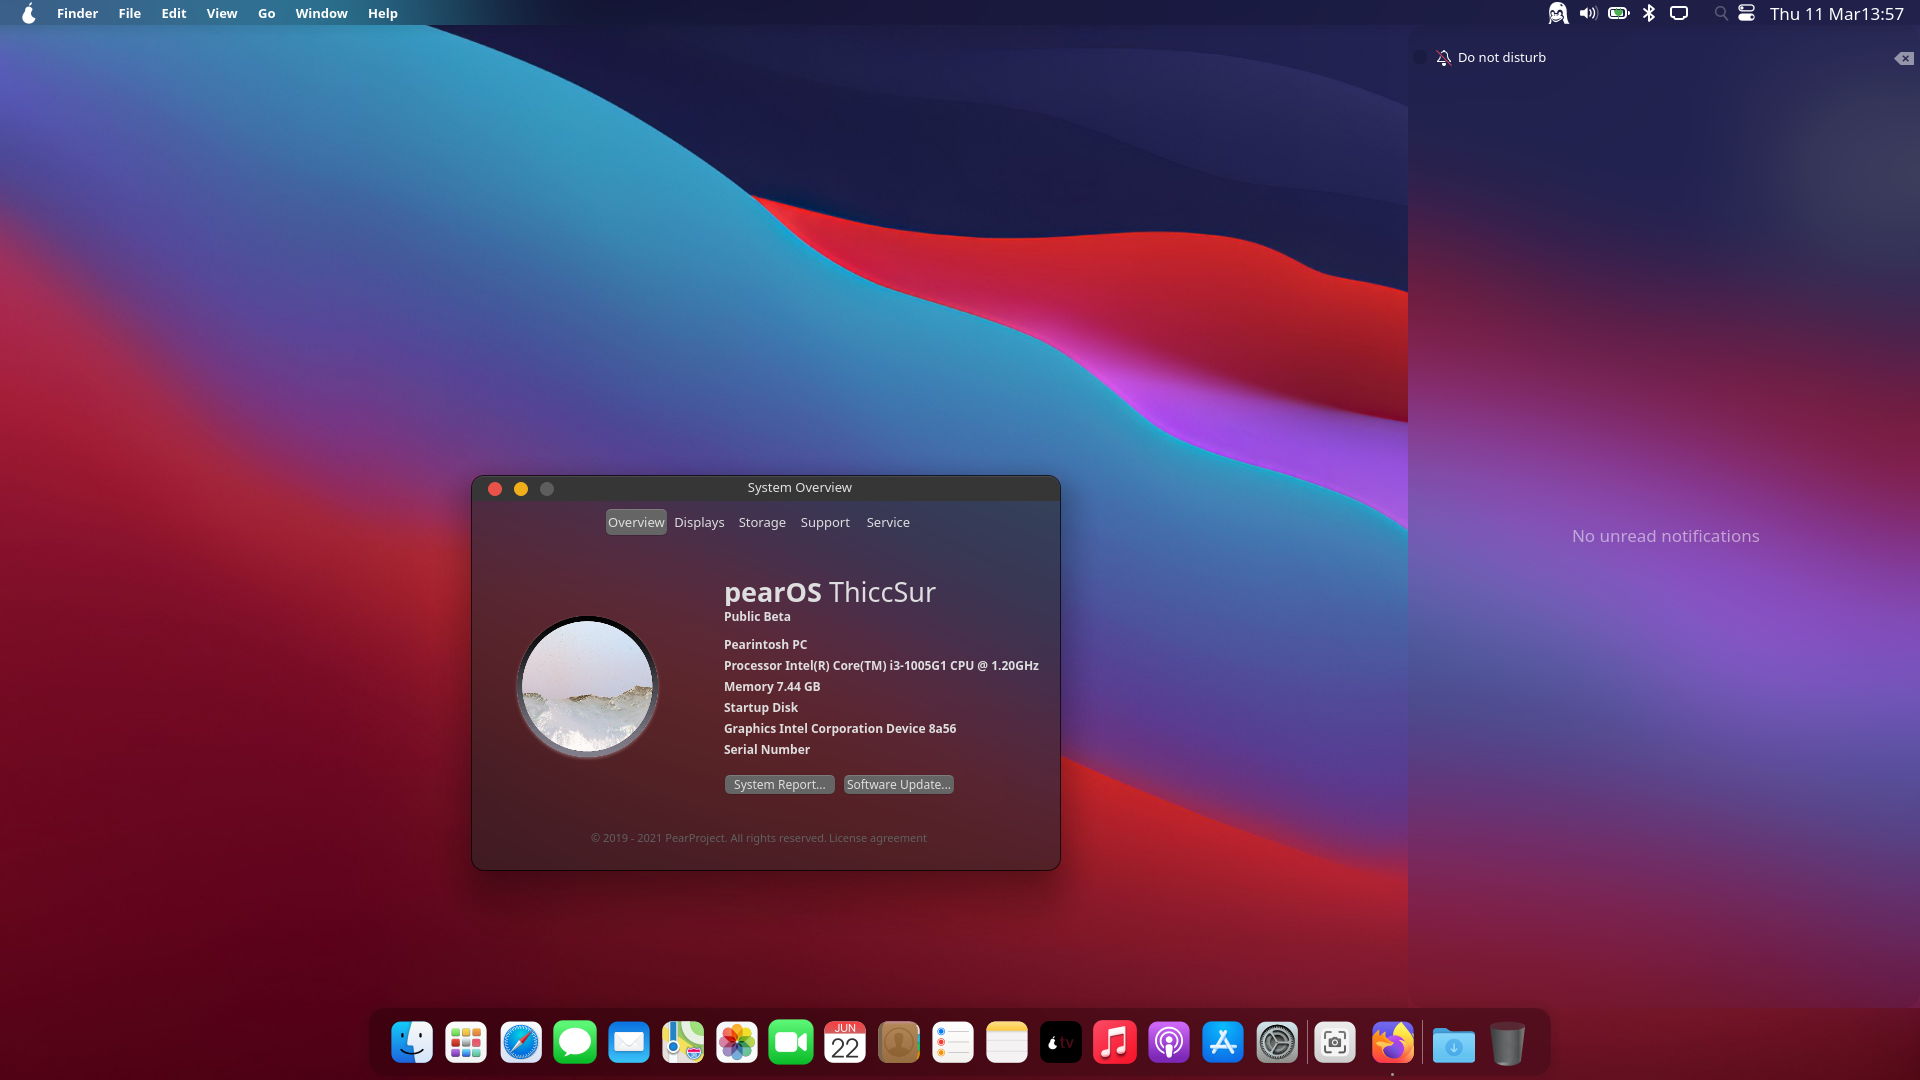Viewport: 1920px width, 1080px height.
Task: Open the View menu
Action: (x=222, y=13)
